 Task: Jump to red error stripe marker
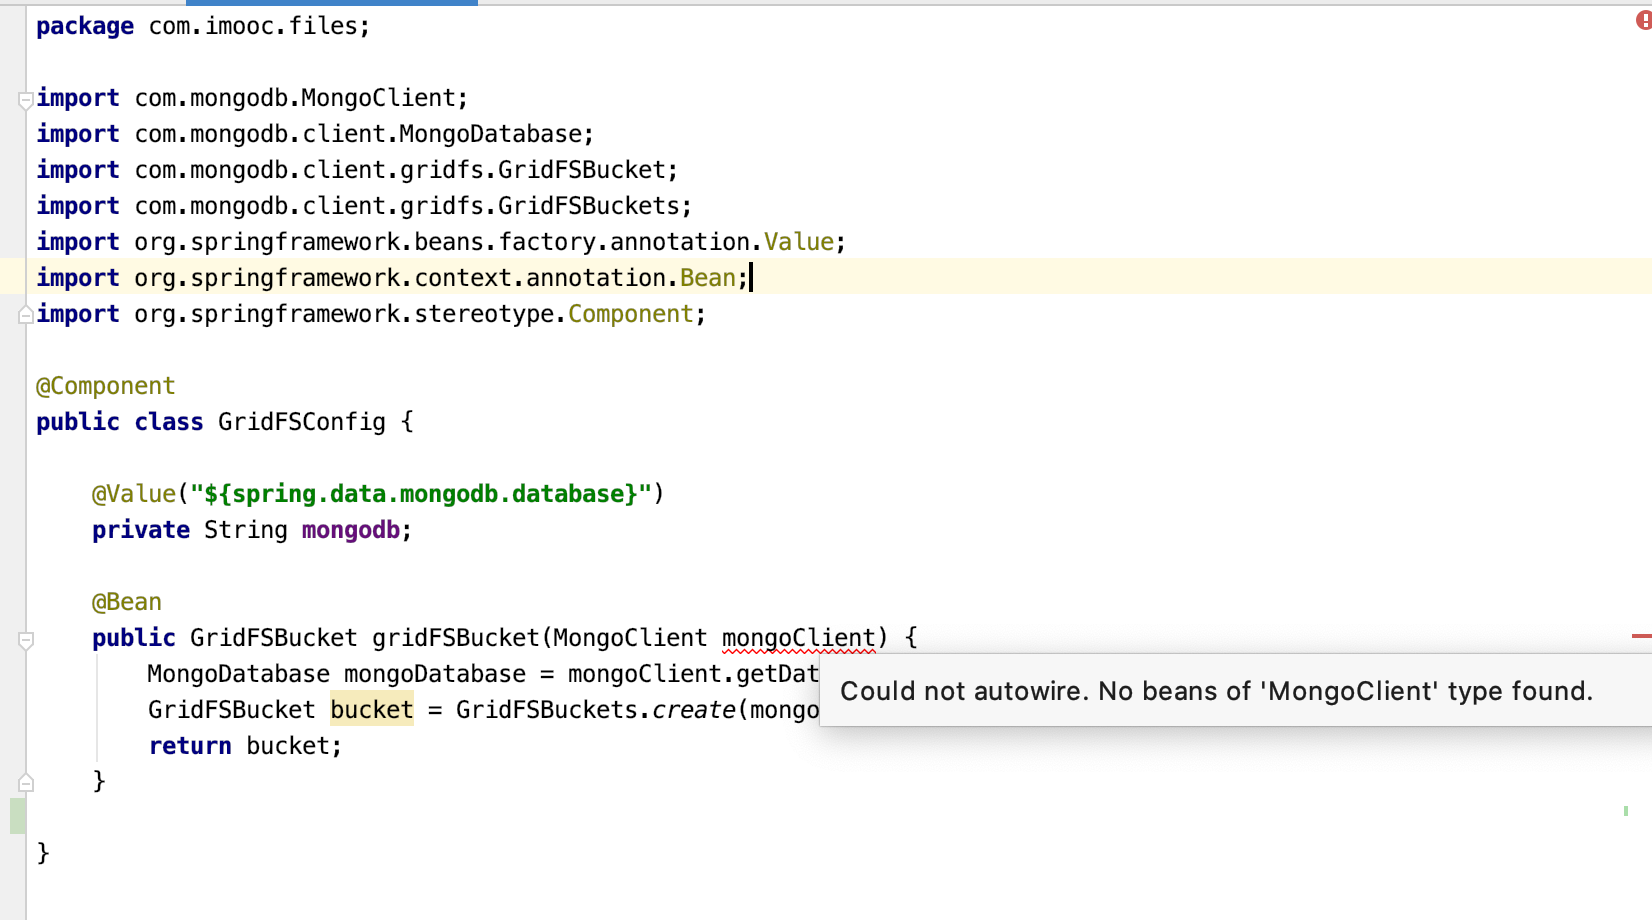coord(1641,635)
